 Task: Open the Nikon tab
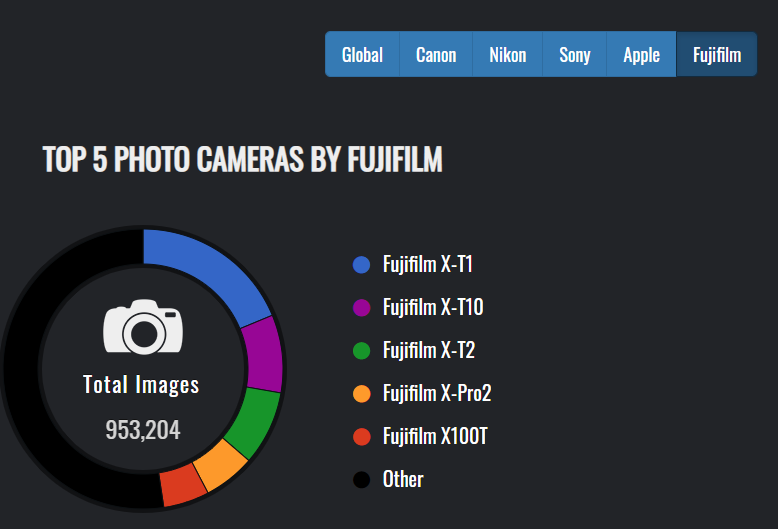click(507, 55)
